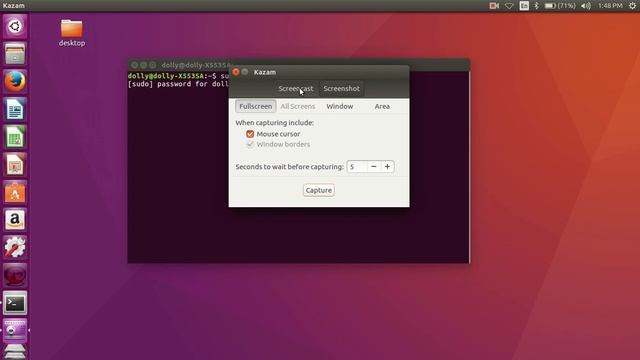Select All Screens capture mode
Screen dimensions: 640x360
pos(298,106)
